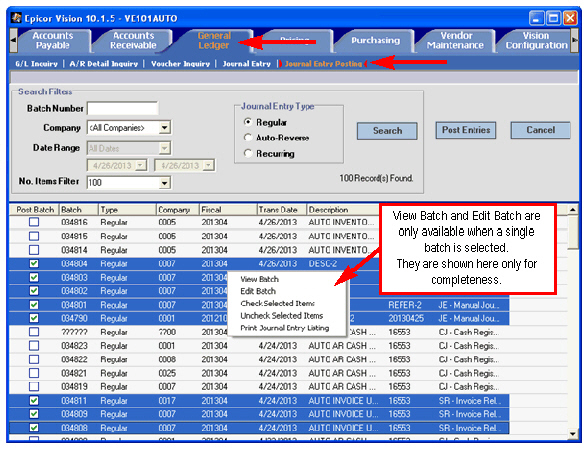This screenshot has width=585, height=450.
Task: Sort by the Trans Date column header
Action: click(282, 210)
